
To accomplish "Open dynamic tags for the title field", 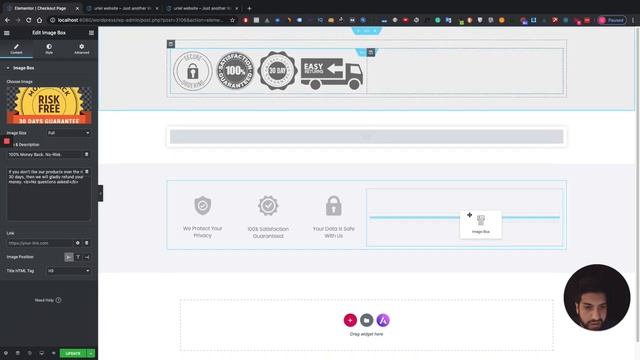I will point(87,154).
